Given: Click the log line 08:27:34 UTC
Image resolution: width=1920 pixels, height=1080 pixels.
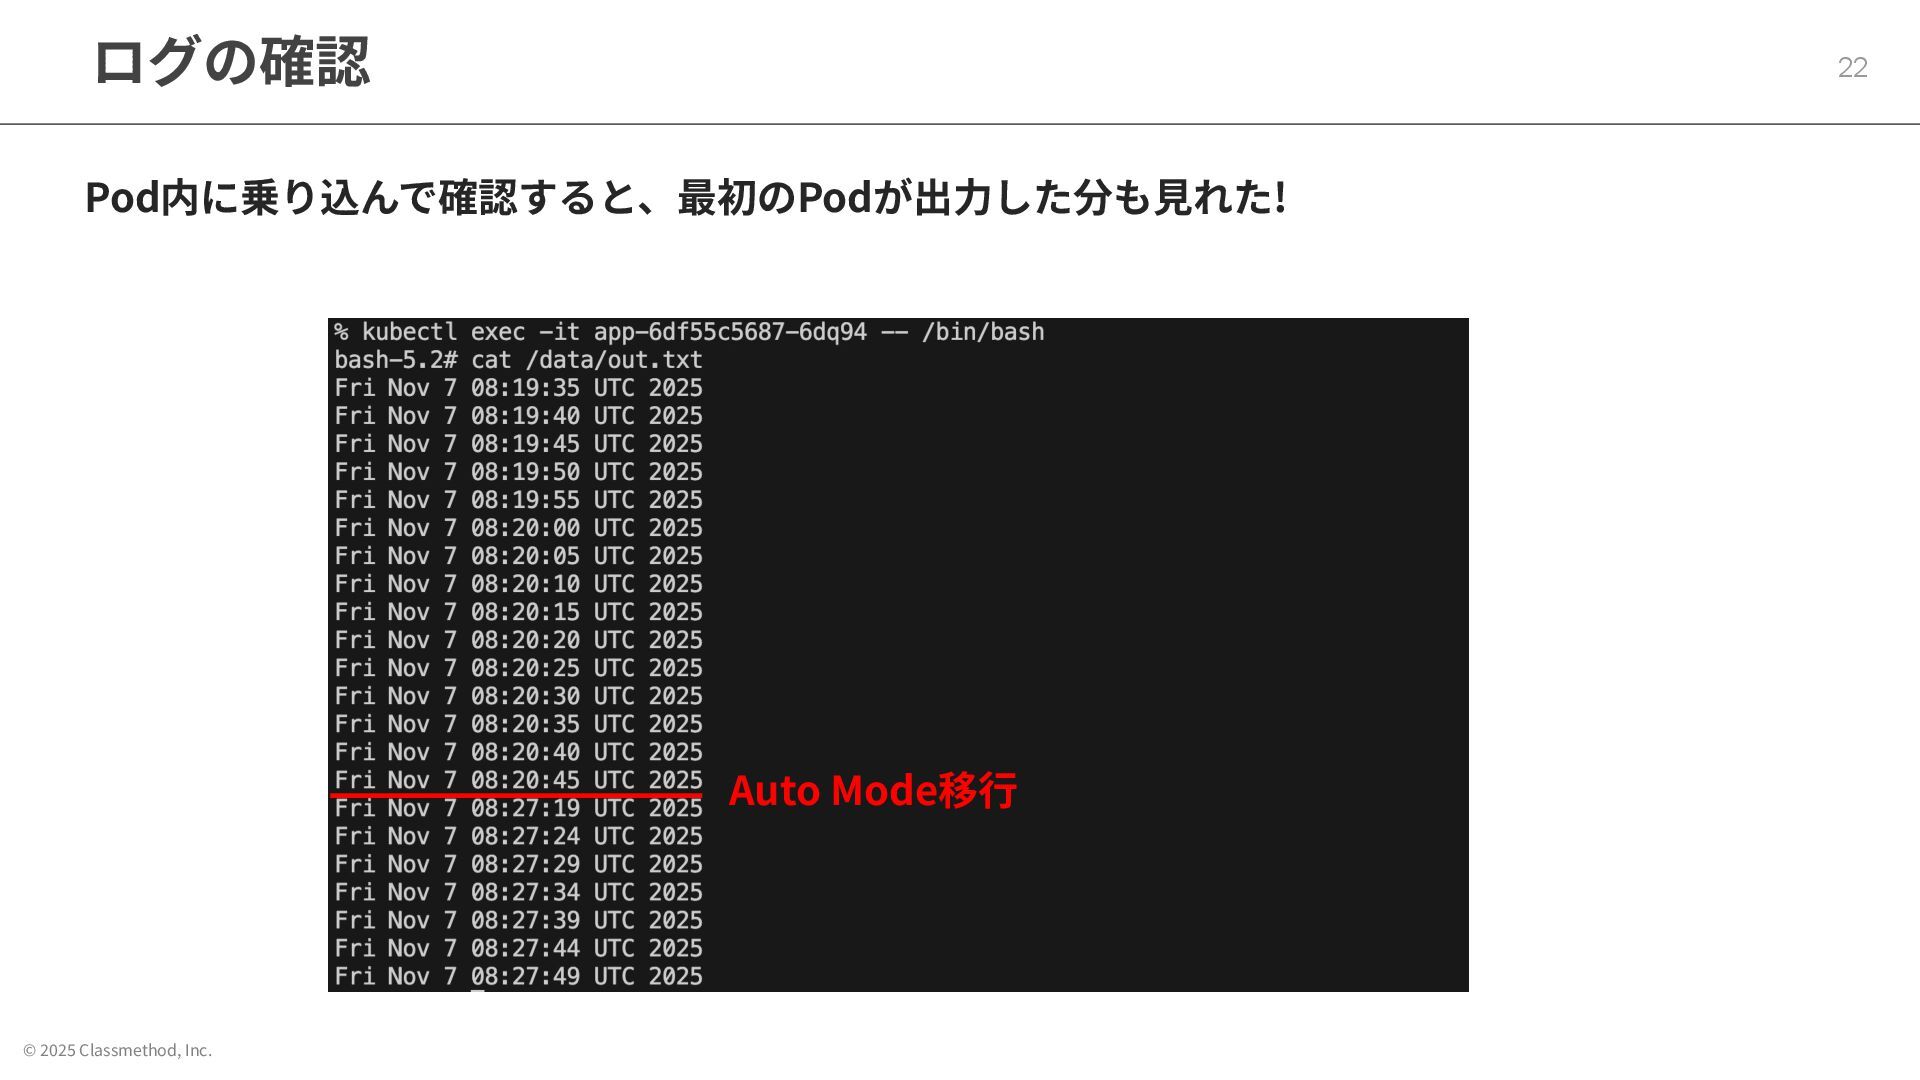Looking at the screenshot, I should tap(518, 892).
